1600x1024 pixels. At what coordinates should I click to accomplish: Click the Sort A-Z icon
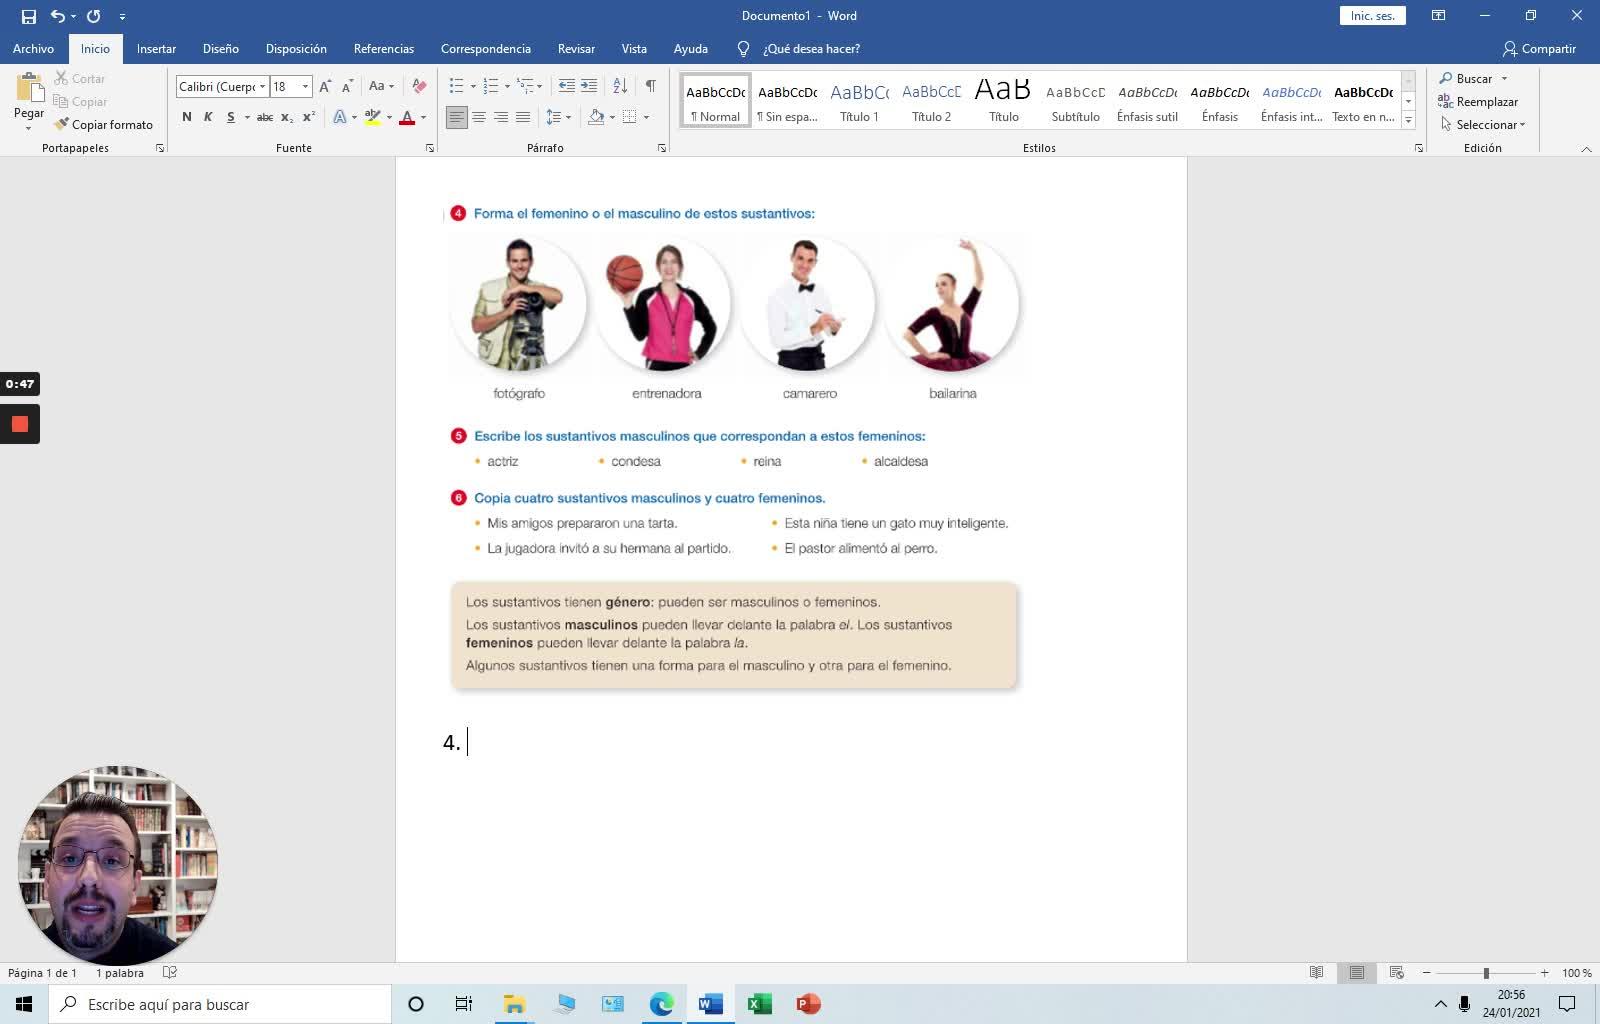(x=620, y=86)
